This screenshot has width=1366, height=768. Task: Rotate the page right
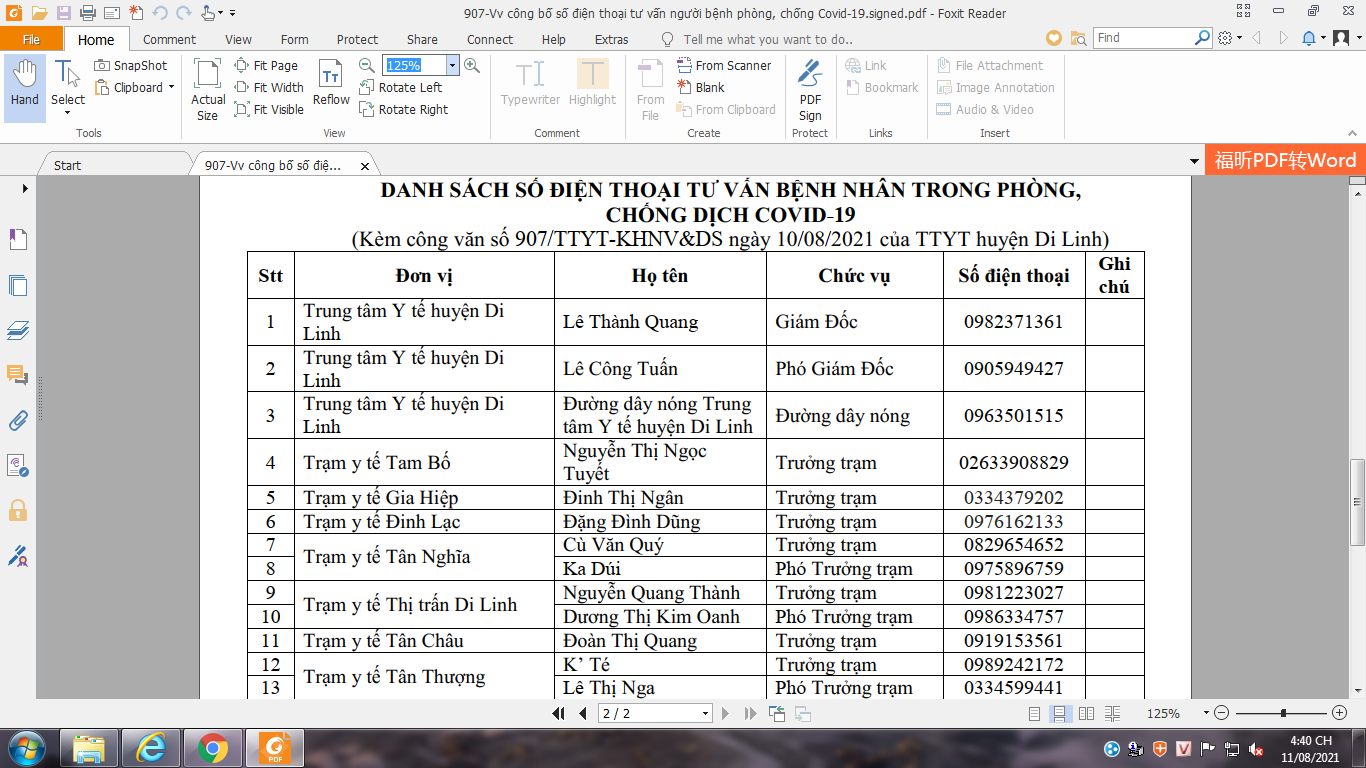pos(404,109)
